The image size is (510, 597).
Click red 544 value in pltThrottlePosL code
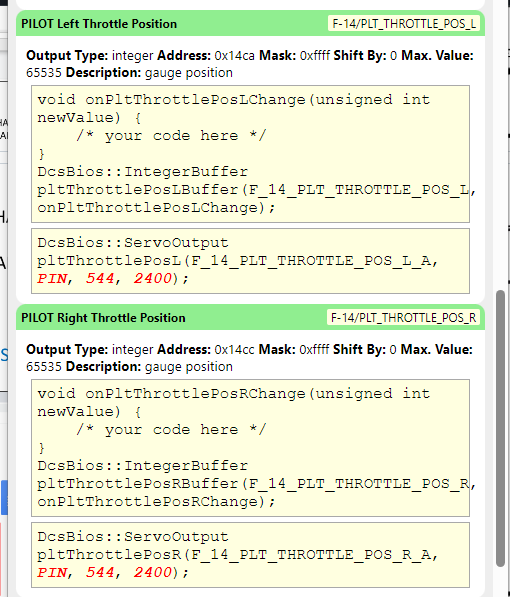(100, 278)
